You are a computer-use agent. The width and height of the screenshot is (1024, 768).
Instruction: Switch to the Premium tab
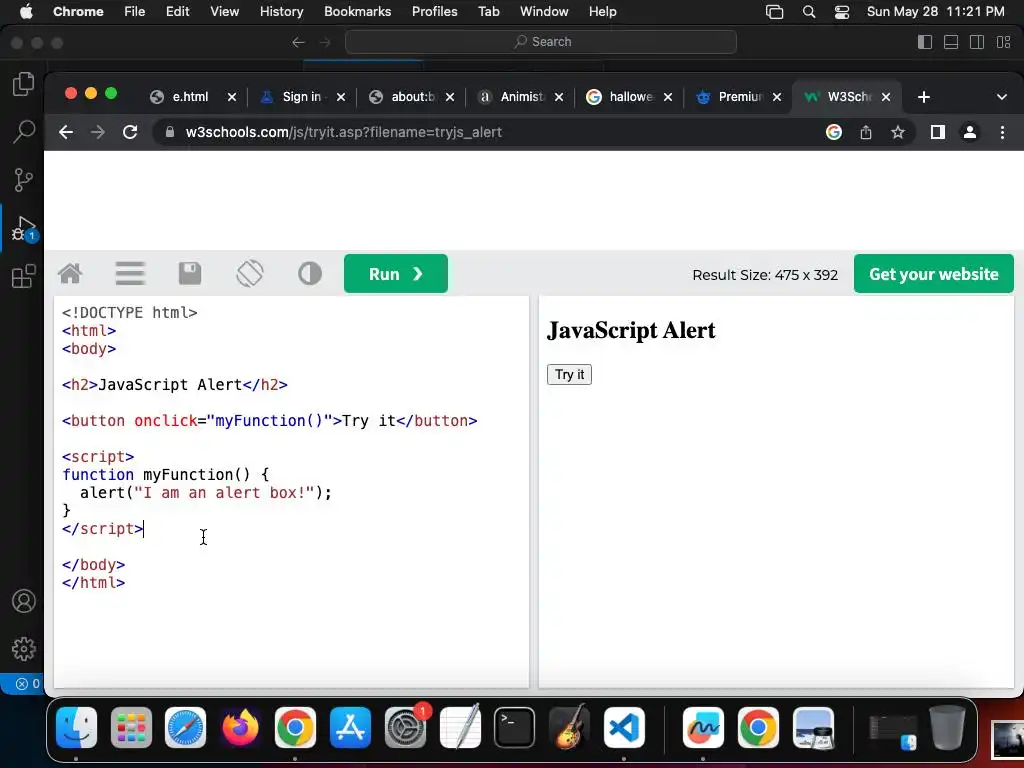point(739,97)
